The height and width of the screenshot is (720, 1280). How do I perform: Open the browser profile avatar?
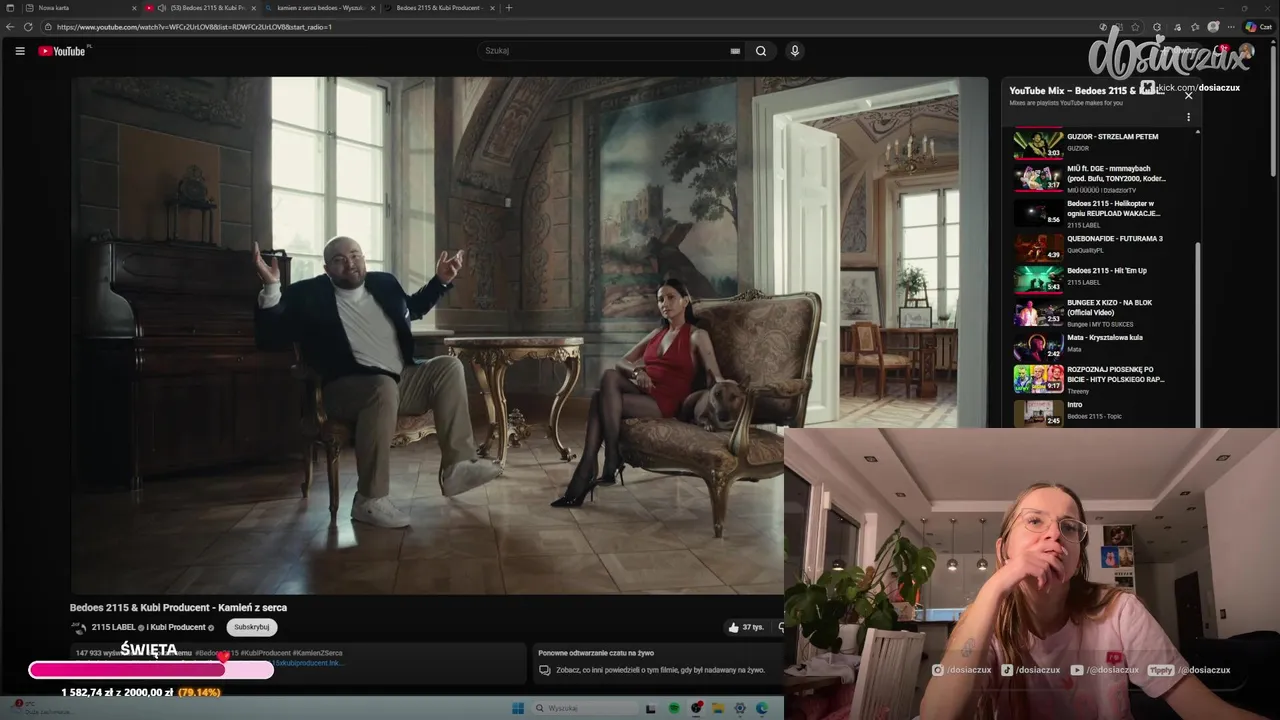pyautogui.click(x=1213, y=27)
